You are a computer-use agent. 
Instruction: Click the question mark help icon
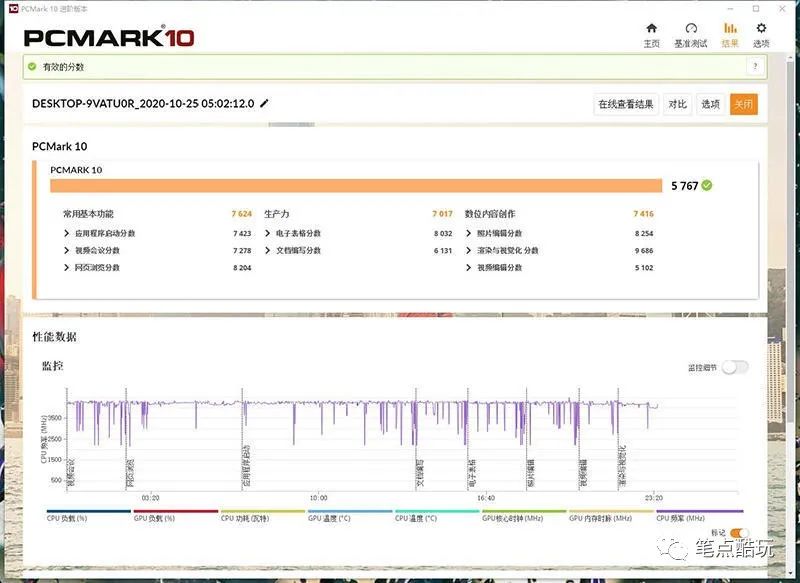(756, 66)
